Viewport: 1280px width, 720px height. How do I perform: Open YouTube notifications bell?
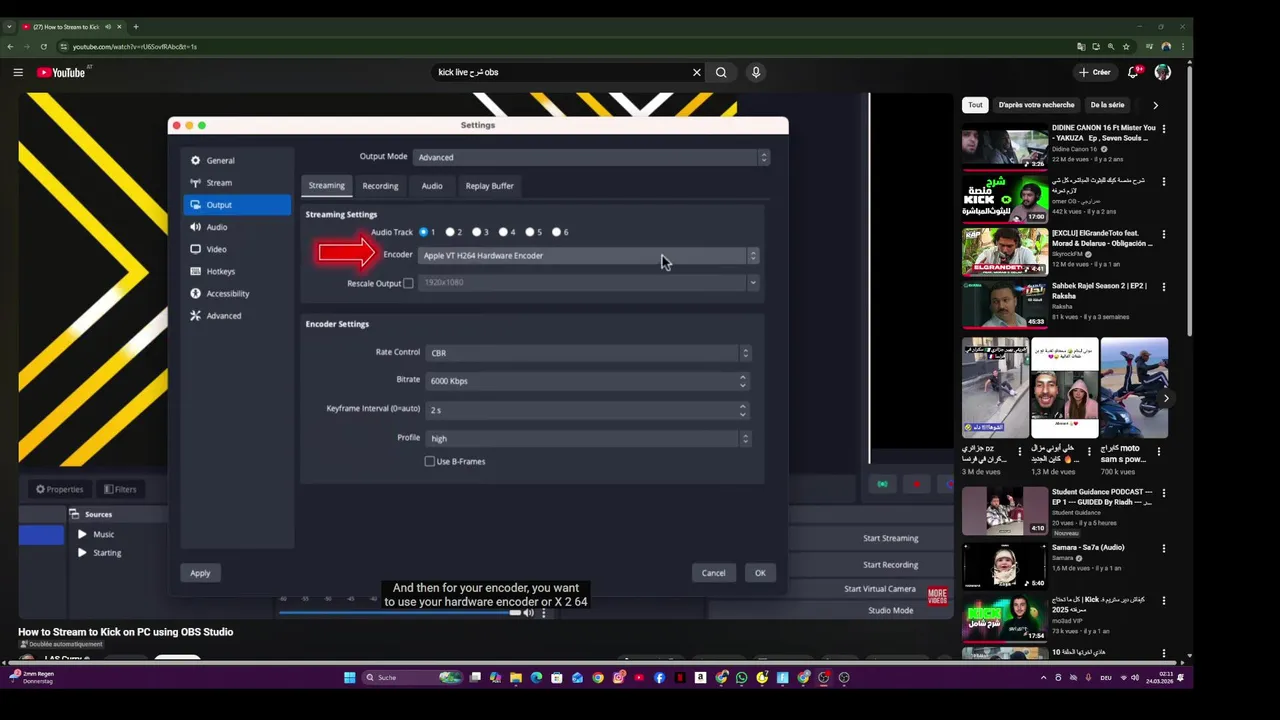pyautogui.click(x=1133, y=72)
